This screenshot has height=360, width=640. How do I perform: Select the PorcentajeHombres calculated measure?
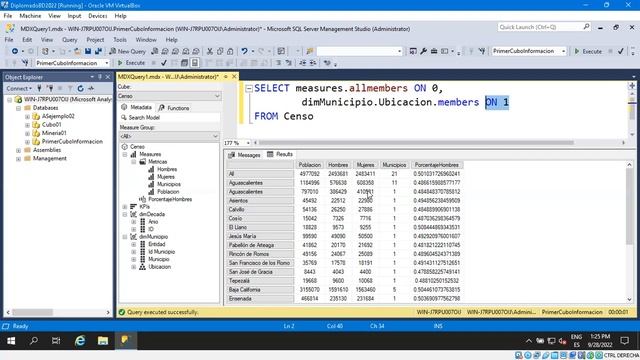click(170, 200)
